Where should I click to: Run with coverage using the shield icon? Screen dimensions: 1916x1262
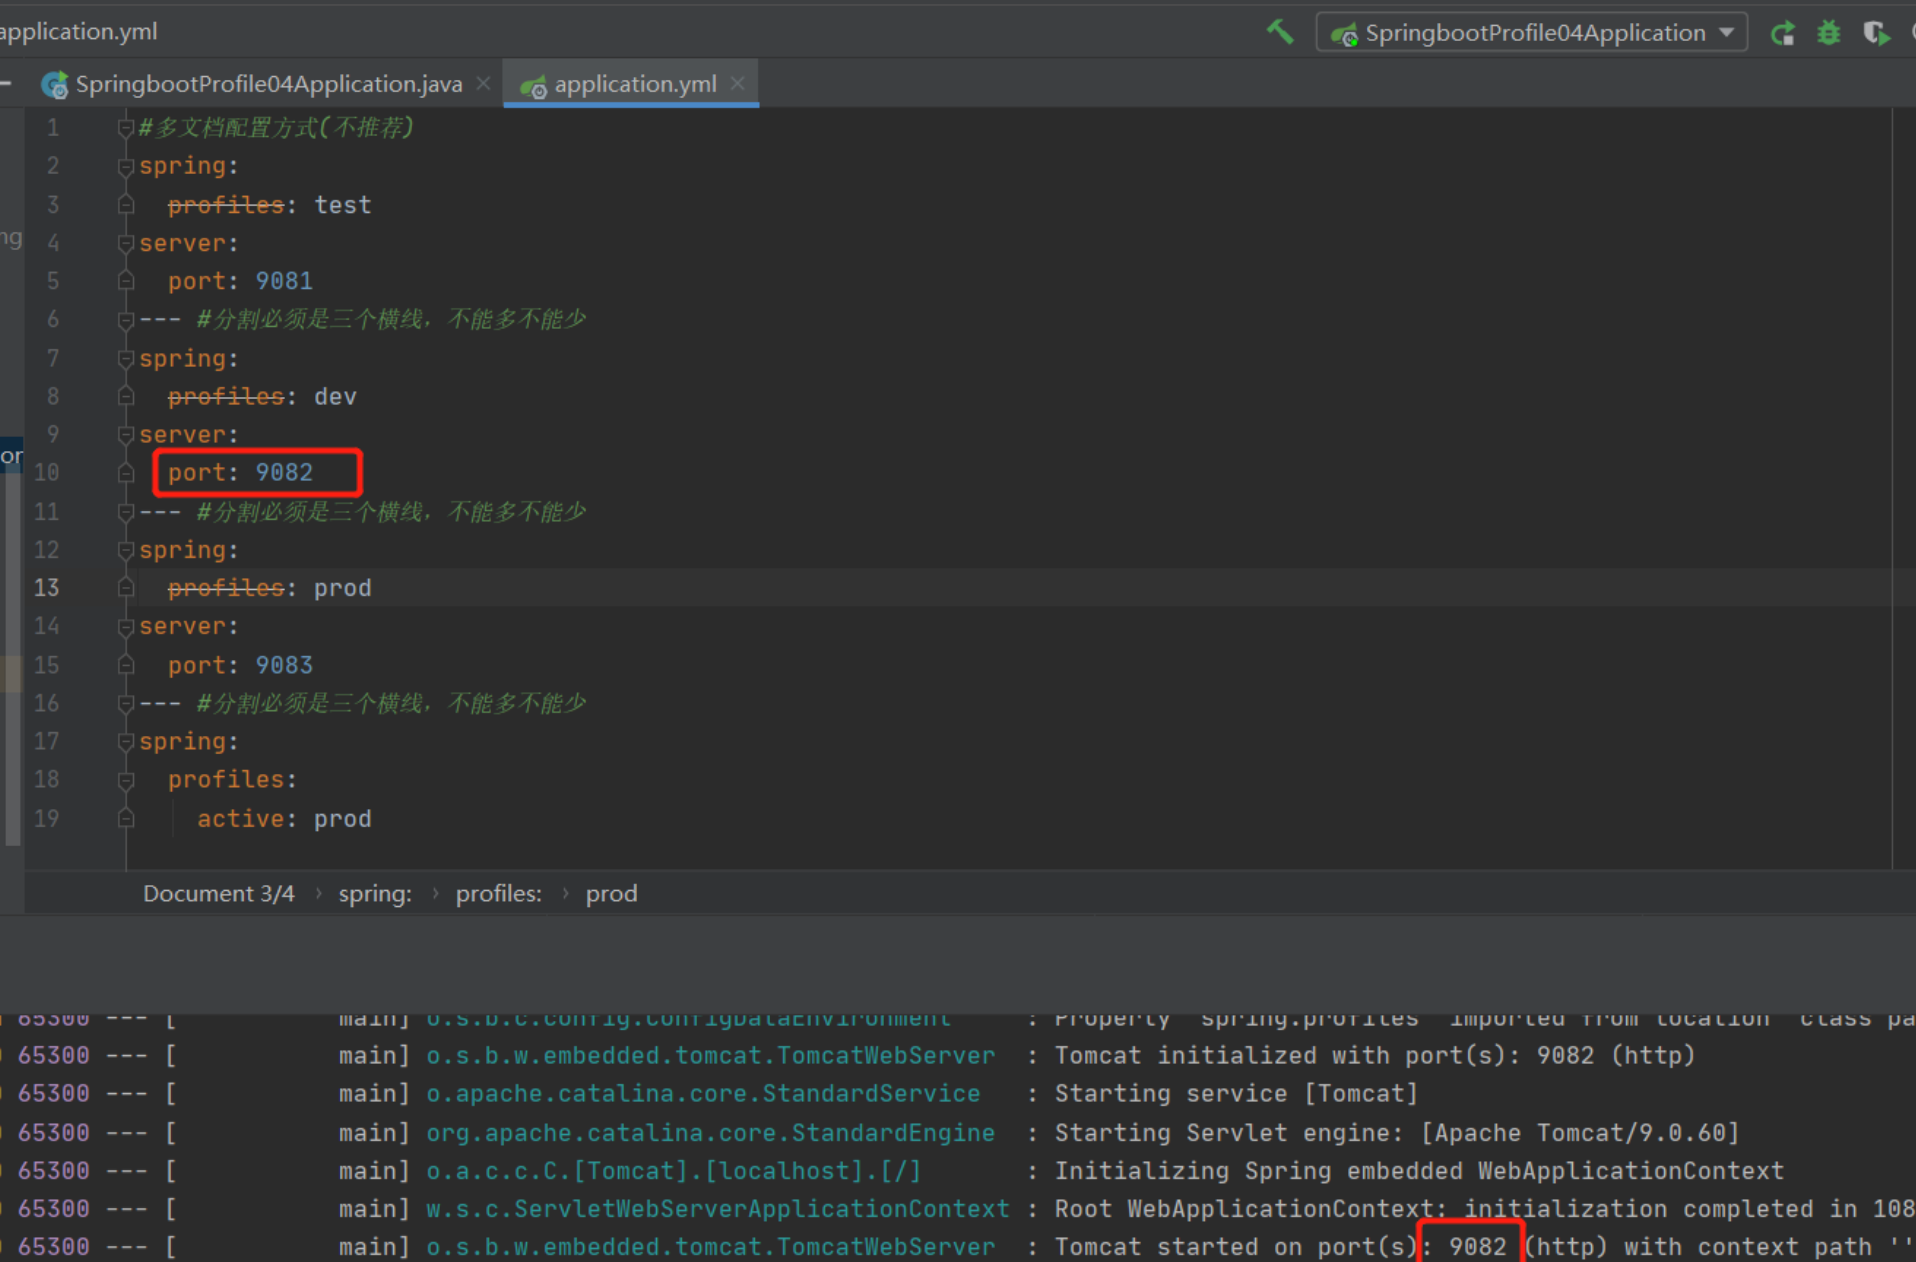1876,33
